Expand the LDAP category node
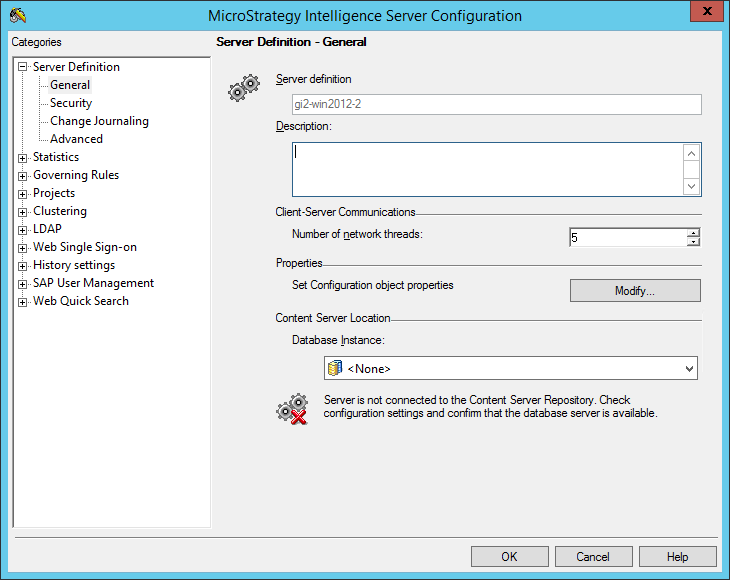Viewport: 730px width, 580px height. tap(23, 229)
